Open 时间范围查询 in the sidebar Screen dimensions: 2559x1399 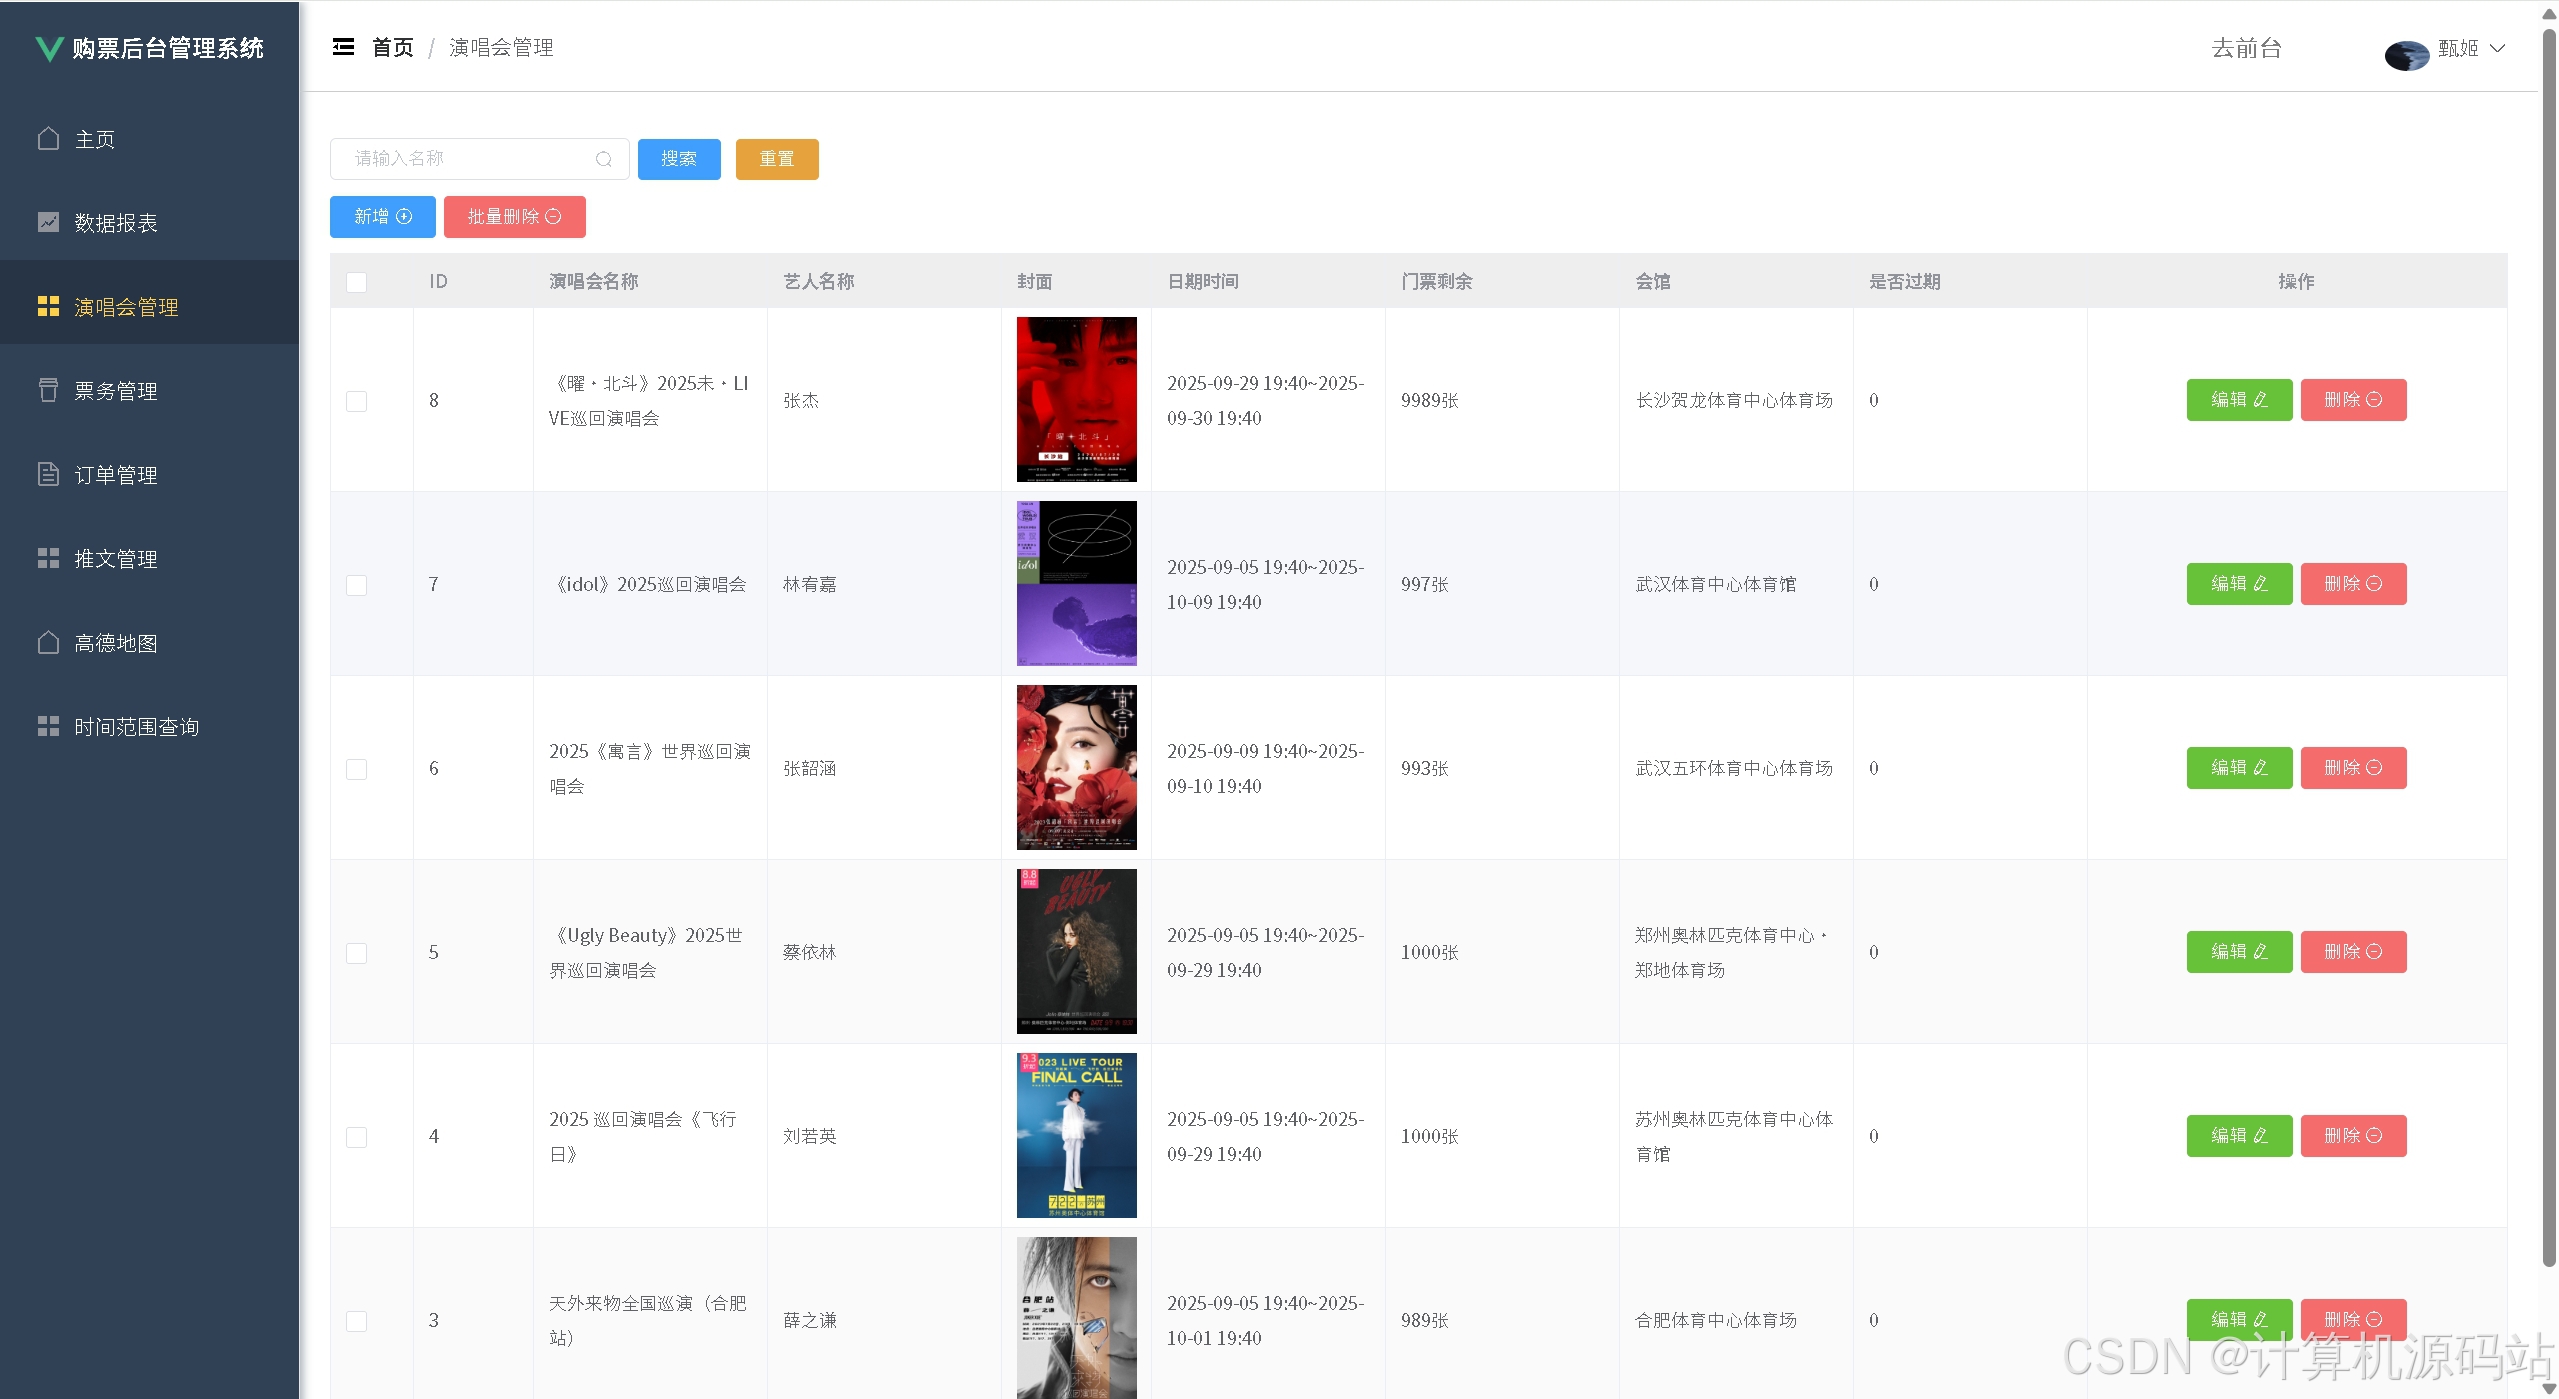[150, 727]
